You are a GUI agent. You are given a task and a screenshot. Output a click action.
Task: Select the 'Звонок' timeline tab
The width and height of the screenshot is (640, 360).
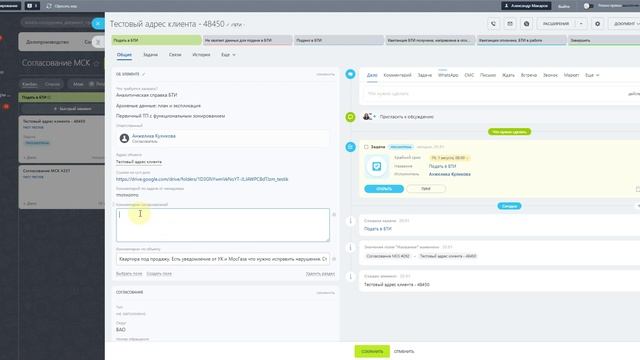tap(550, 75)
